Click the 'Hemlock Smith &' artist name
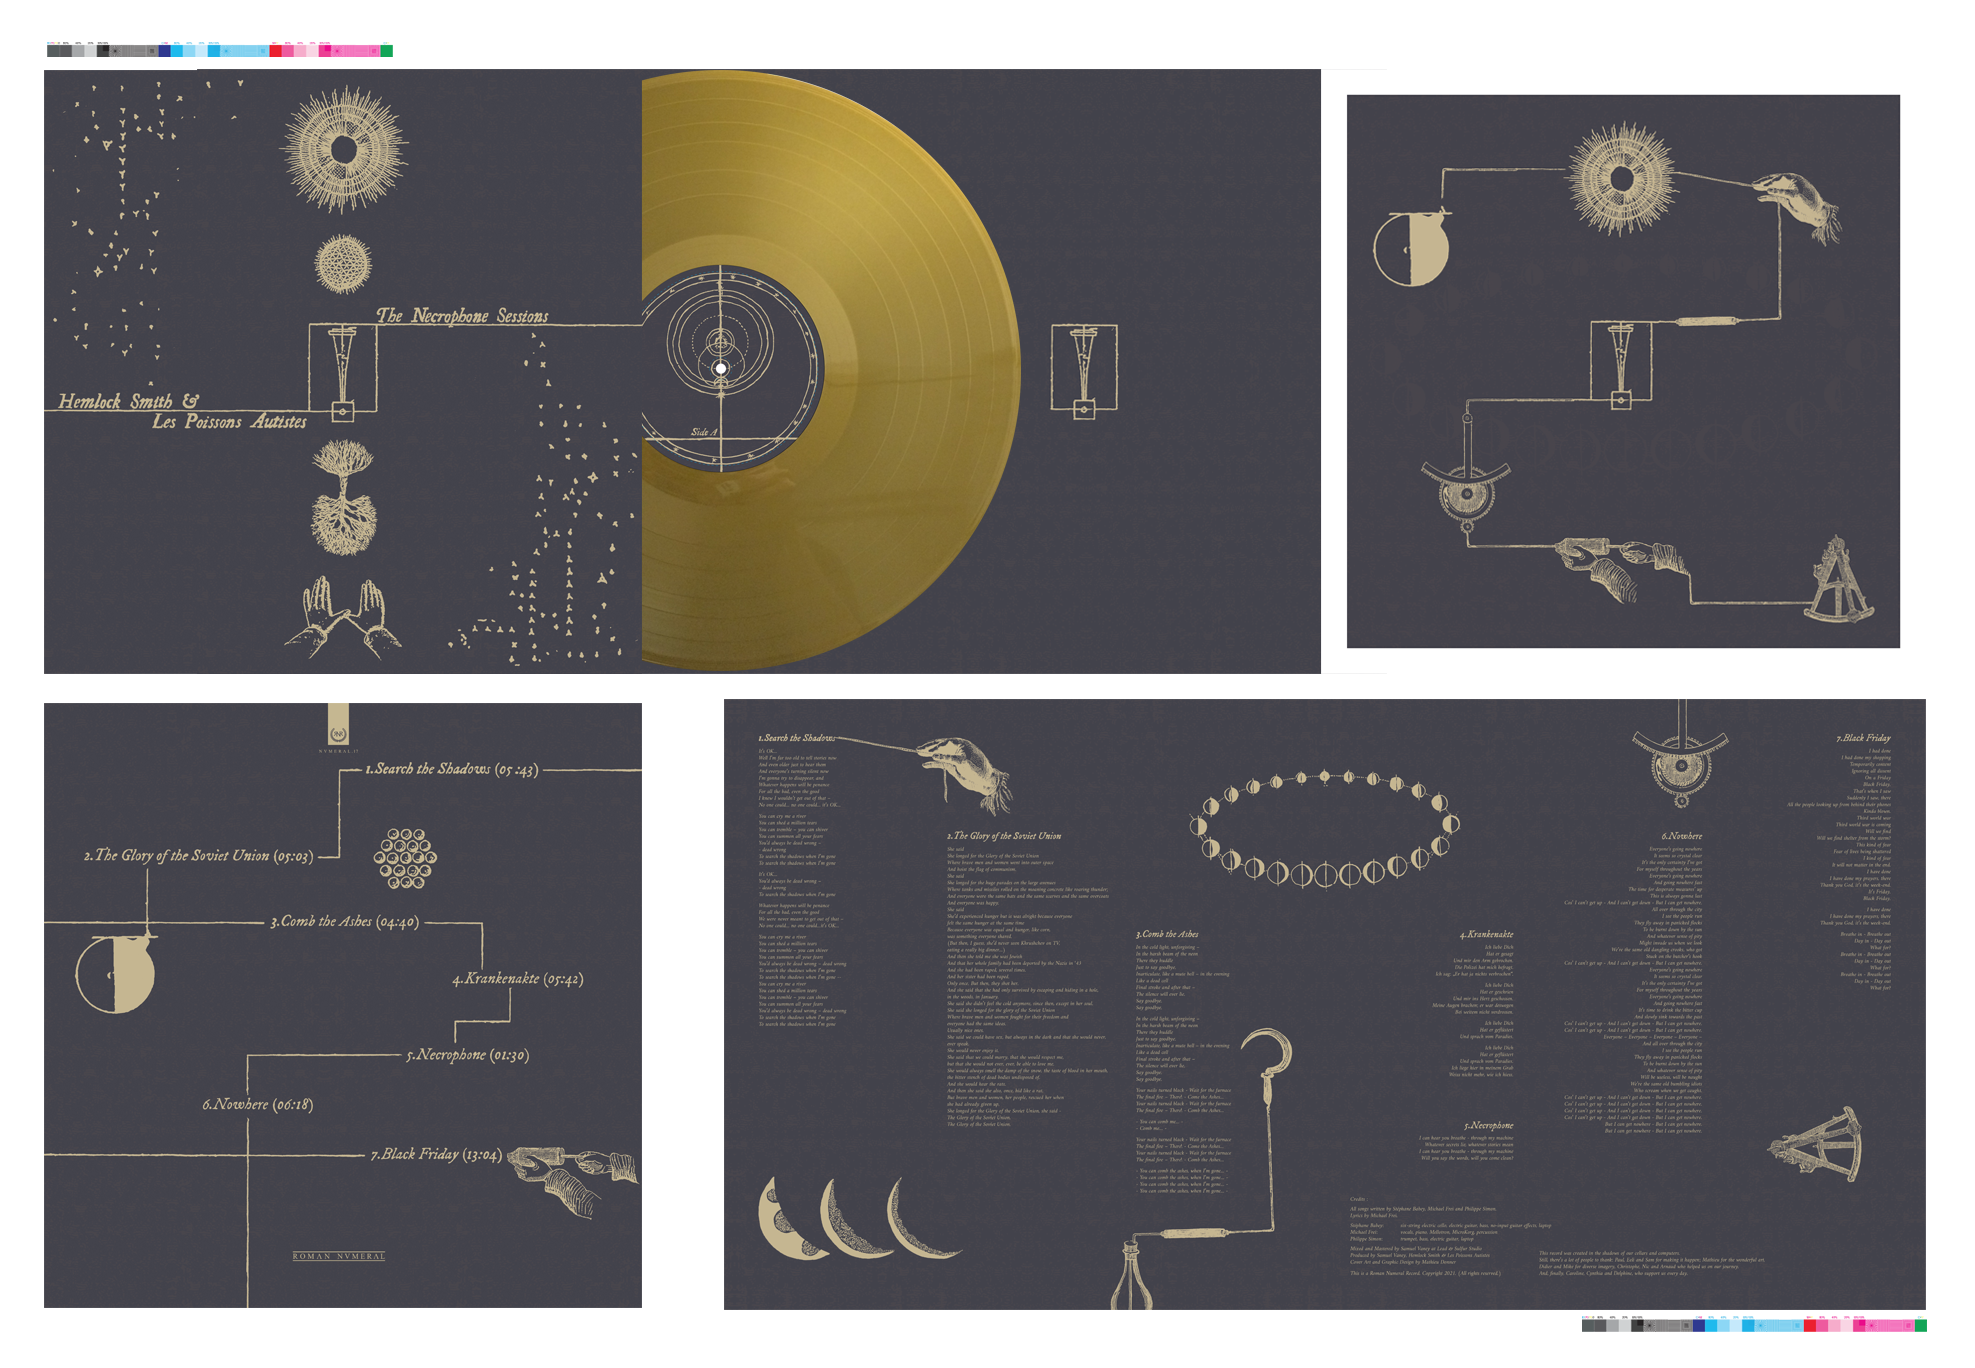The height and width of the screenshot is (1368, 1975). (128, 402)
